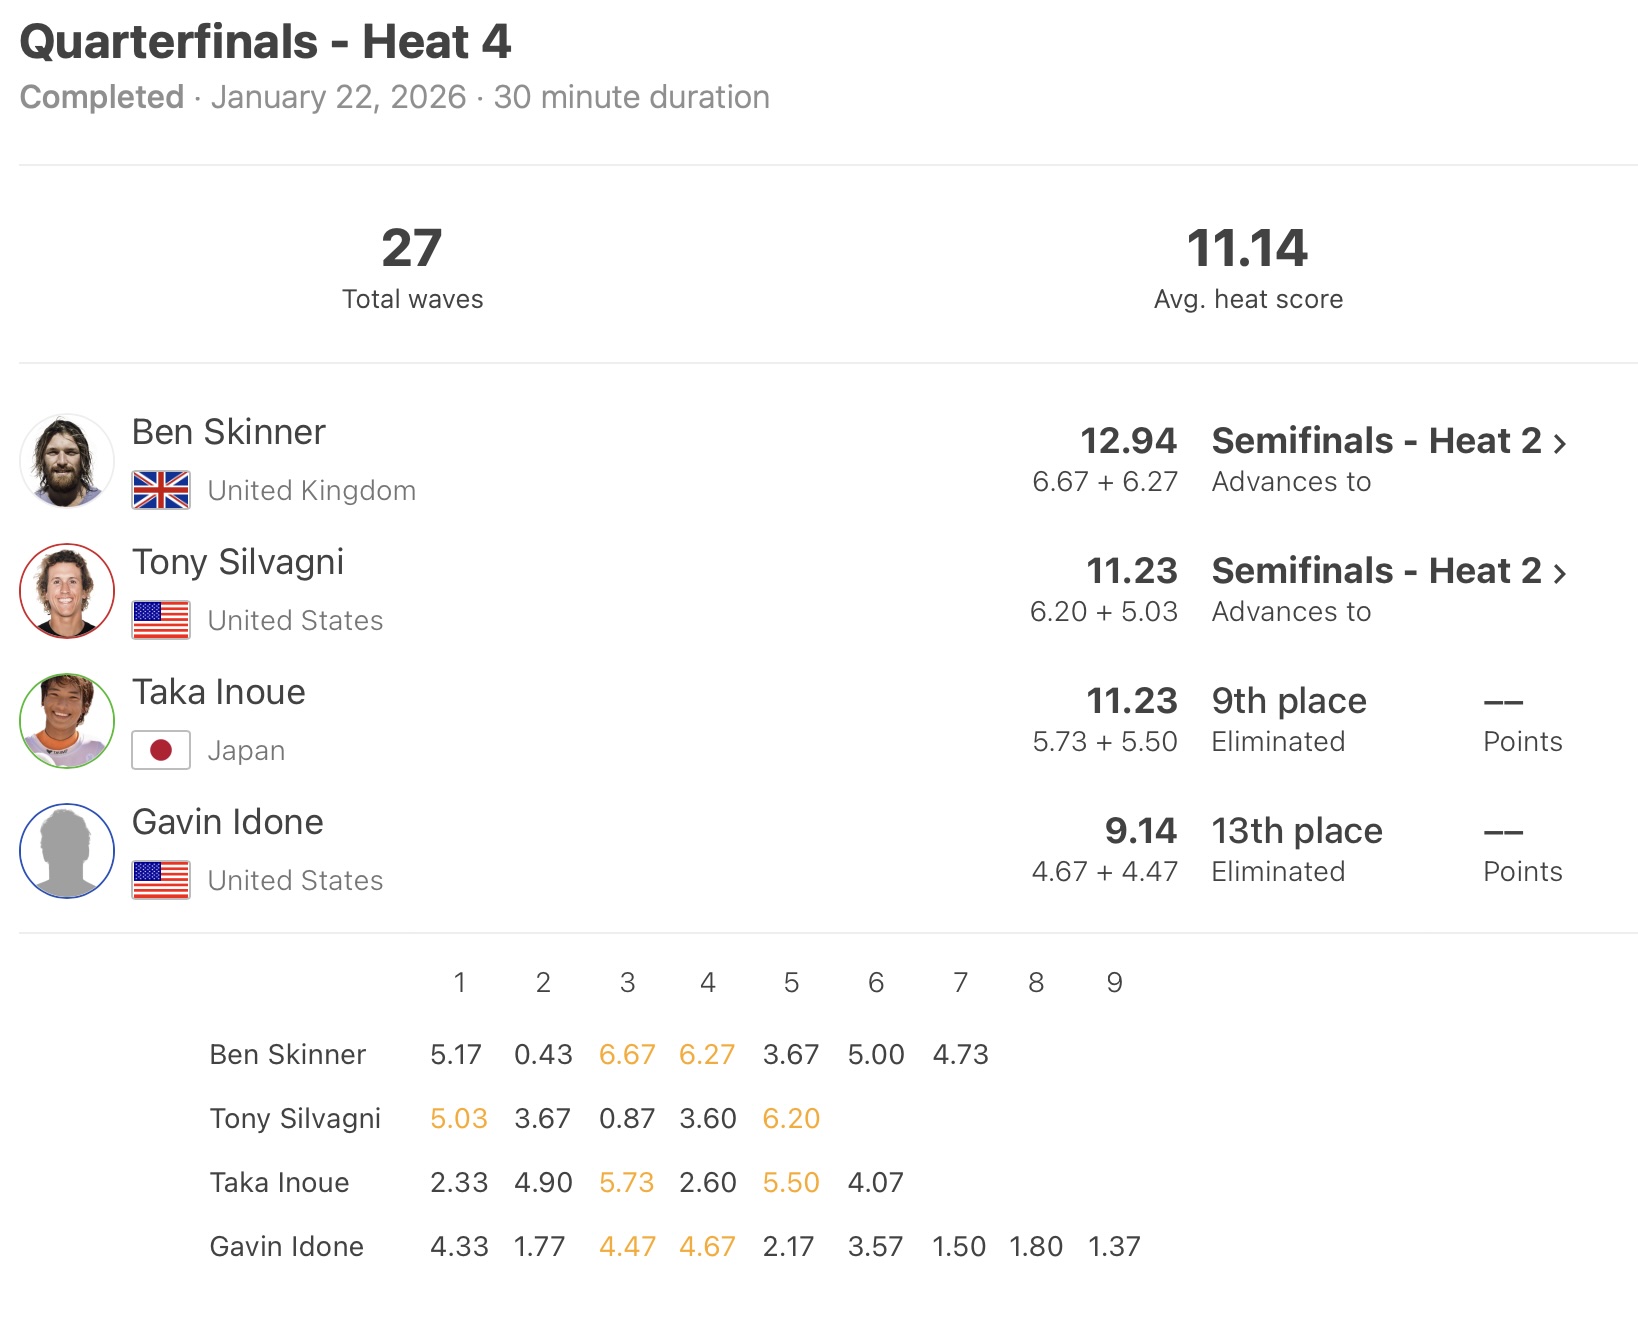The width and height of the screenshot is (1638, 1332).
Task: Click Tony Silvagni's profile photo
Action: [x=67, y=591]
